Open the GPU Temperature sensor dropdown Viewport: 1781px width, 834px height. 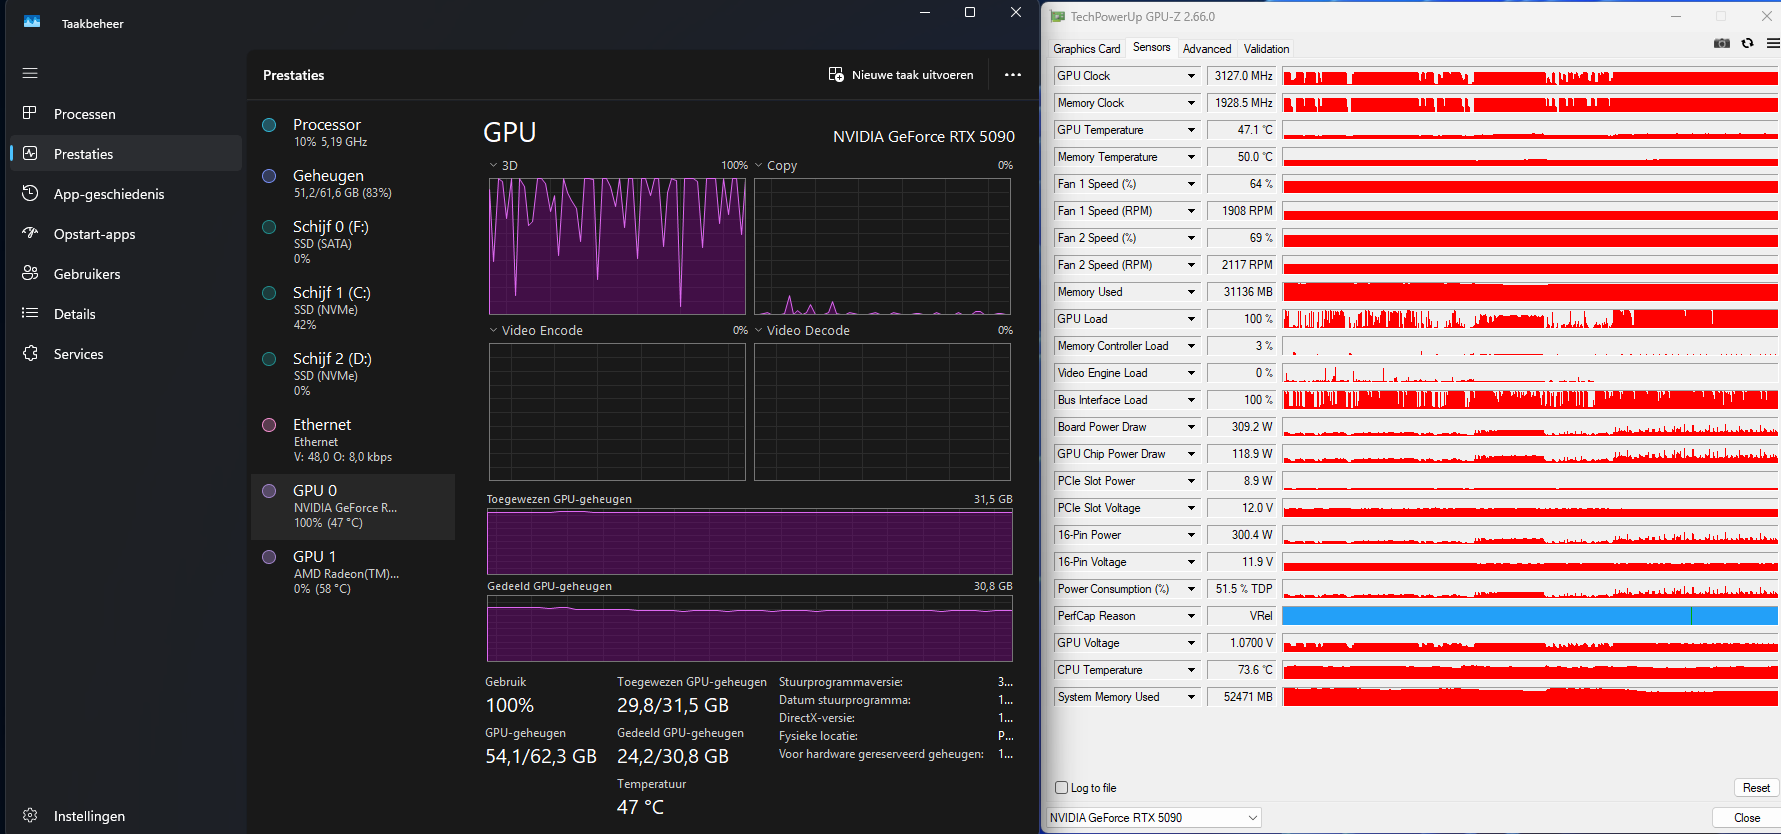point(1191,130)
